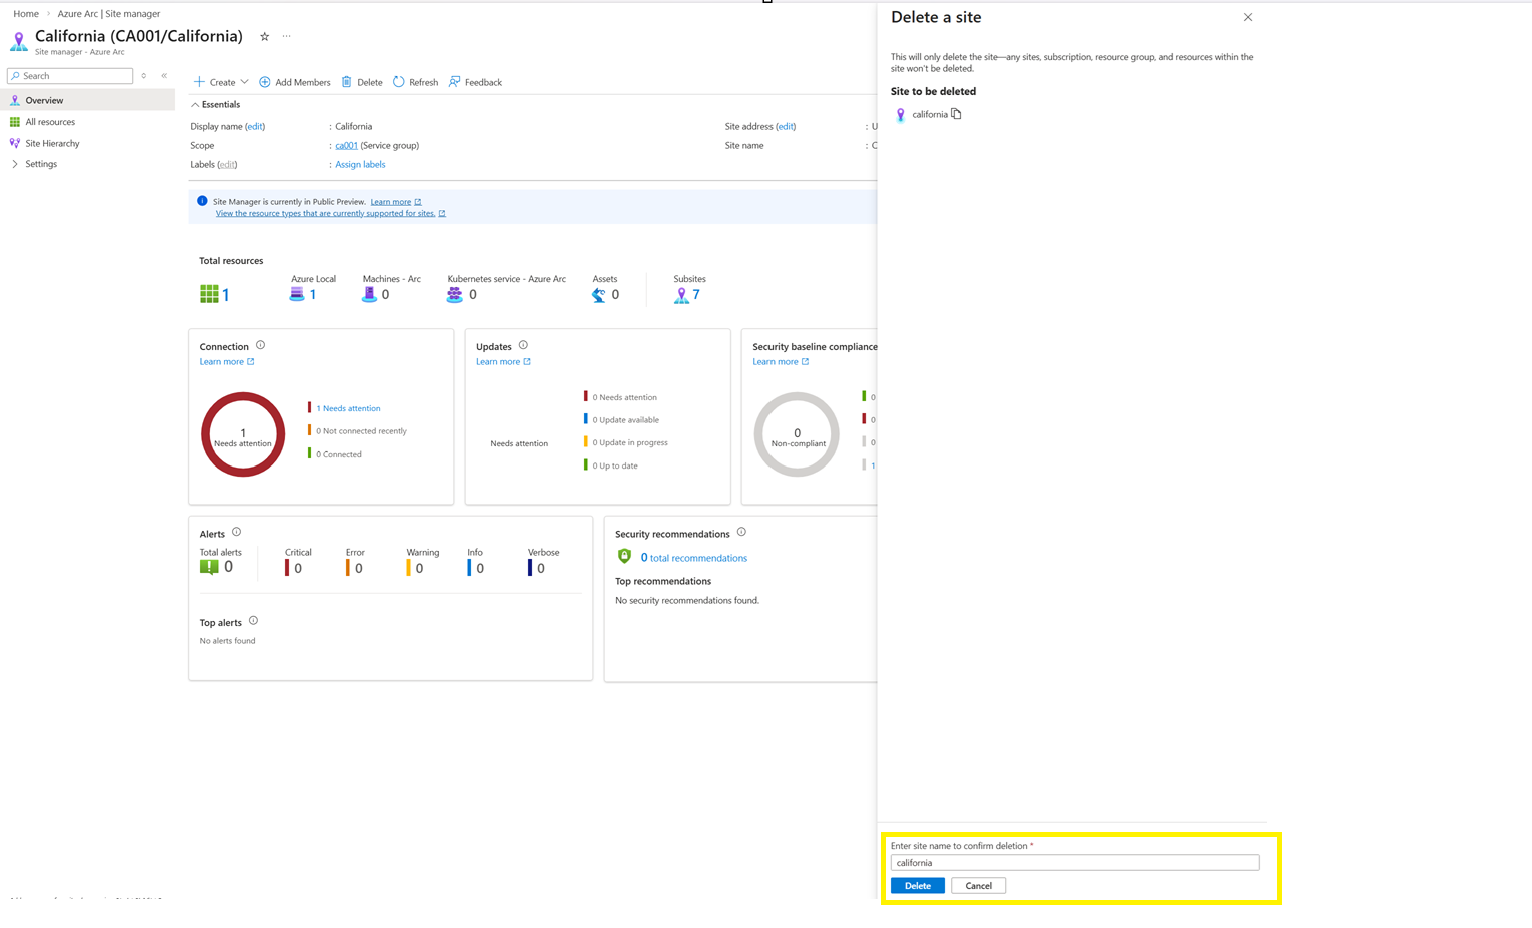Copy the california site name with the copy icon
The width and height of the screenshot is (1532, 928).
956,114
